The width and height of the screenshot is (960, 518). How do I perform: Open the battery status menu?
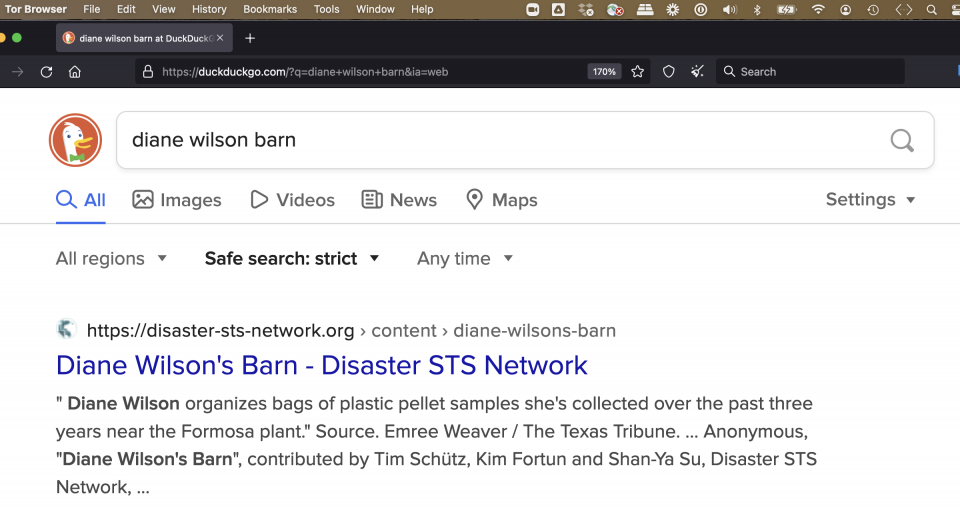coord(786,9)
